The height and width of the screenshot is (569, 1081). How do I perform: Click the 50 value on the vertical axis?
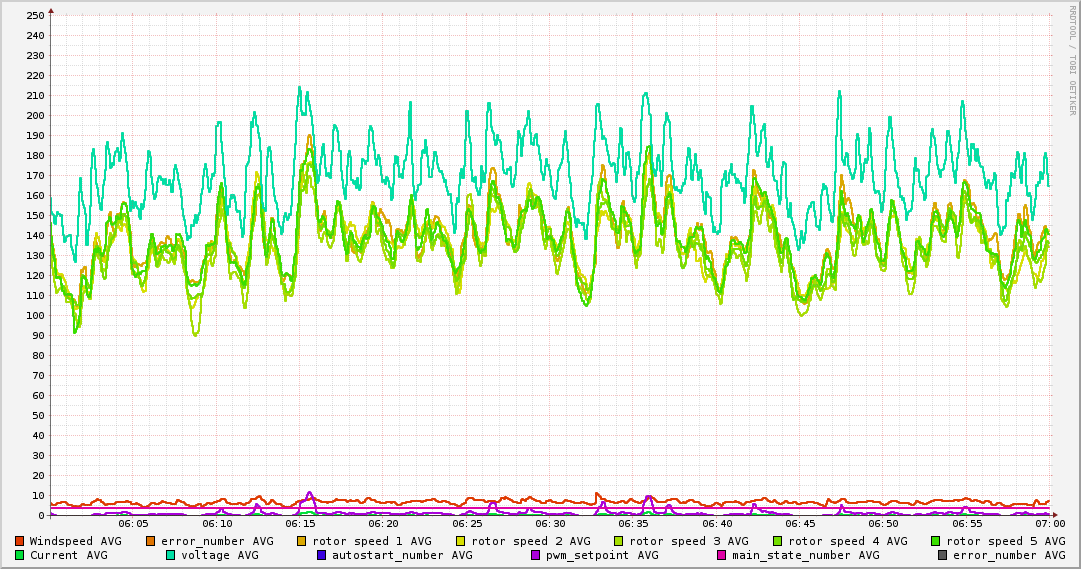point(38,415)
